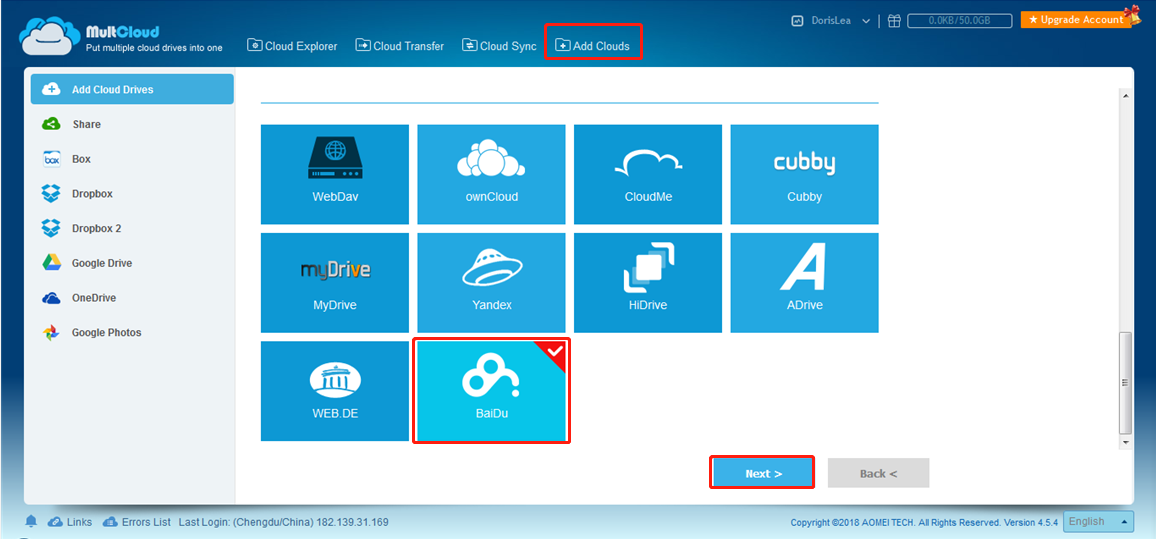1156x539 pixels.
Task: Choose the HiDrive tile
Action: pos(648,282)
